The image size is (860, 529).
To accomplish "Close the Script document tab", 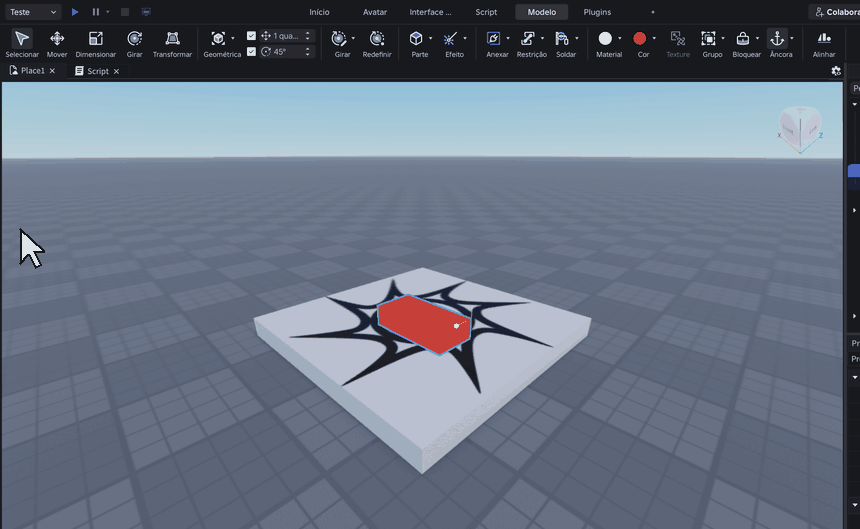I will [x=116, y=71].
